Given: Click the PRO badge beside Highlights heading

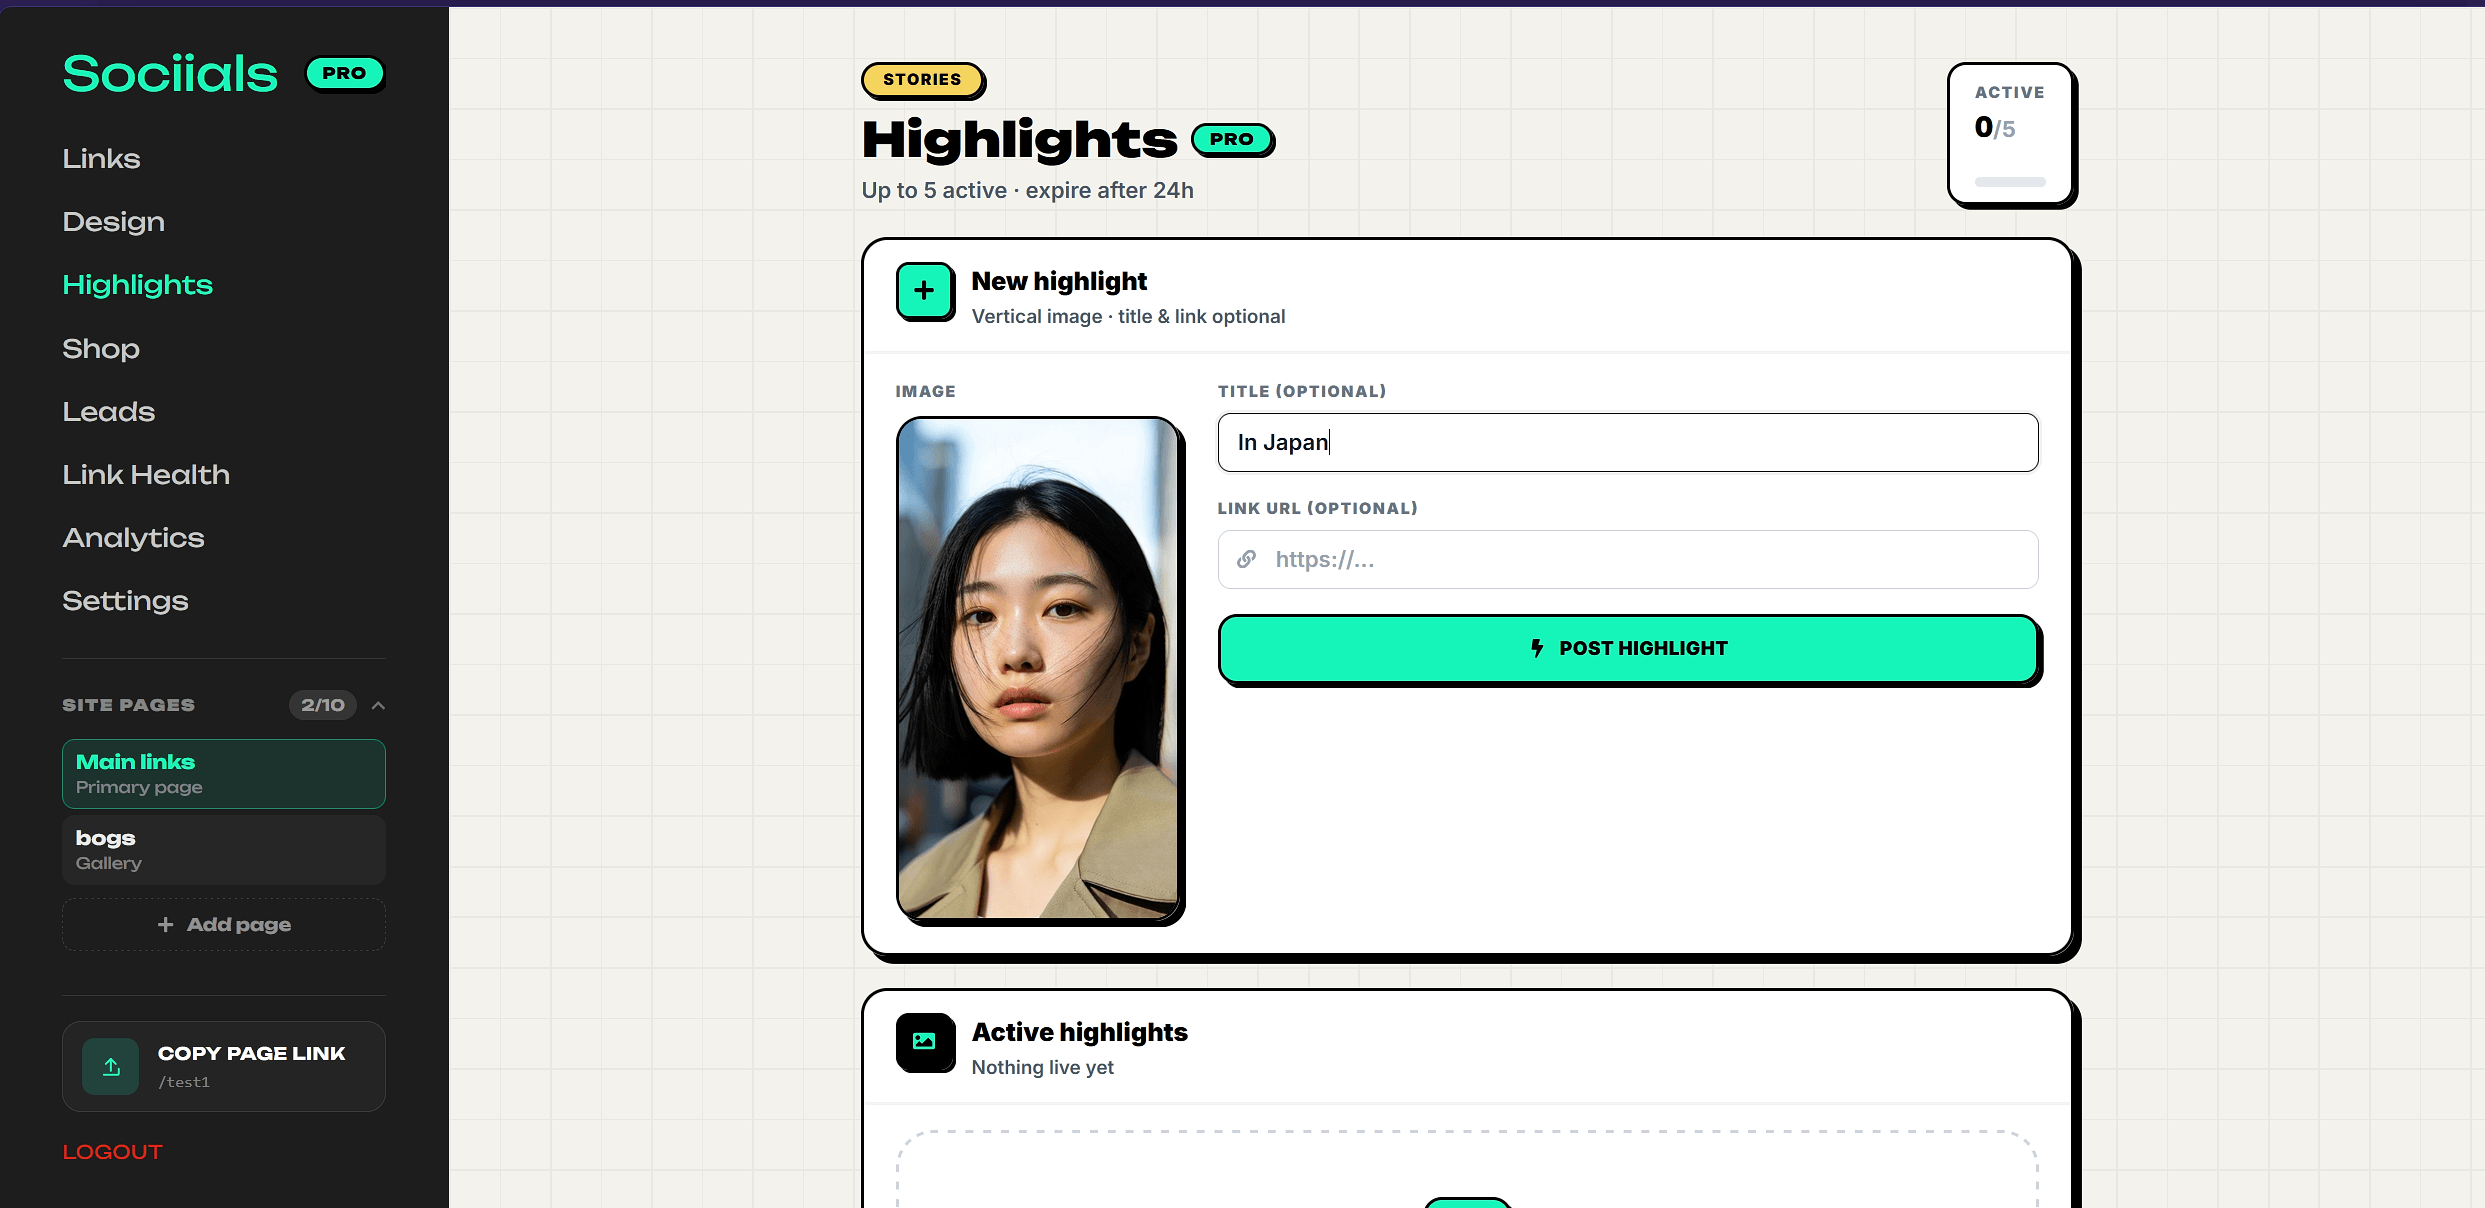Looking at the screenshot, I should point(1232,139).
